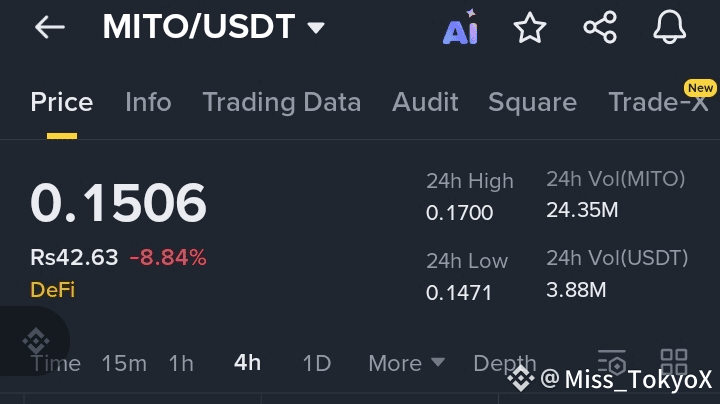Open the Square tab

coord(532,102)
